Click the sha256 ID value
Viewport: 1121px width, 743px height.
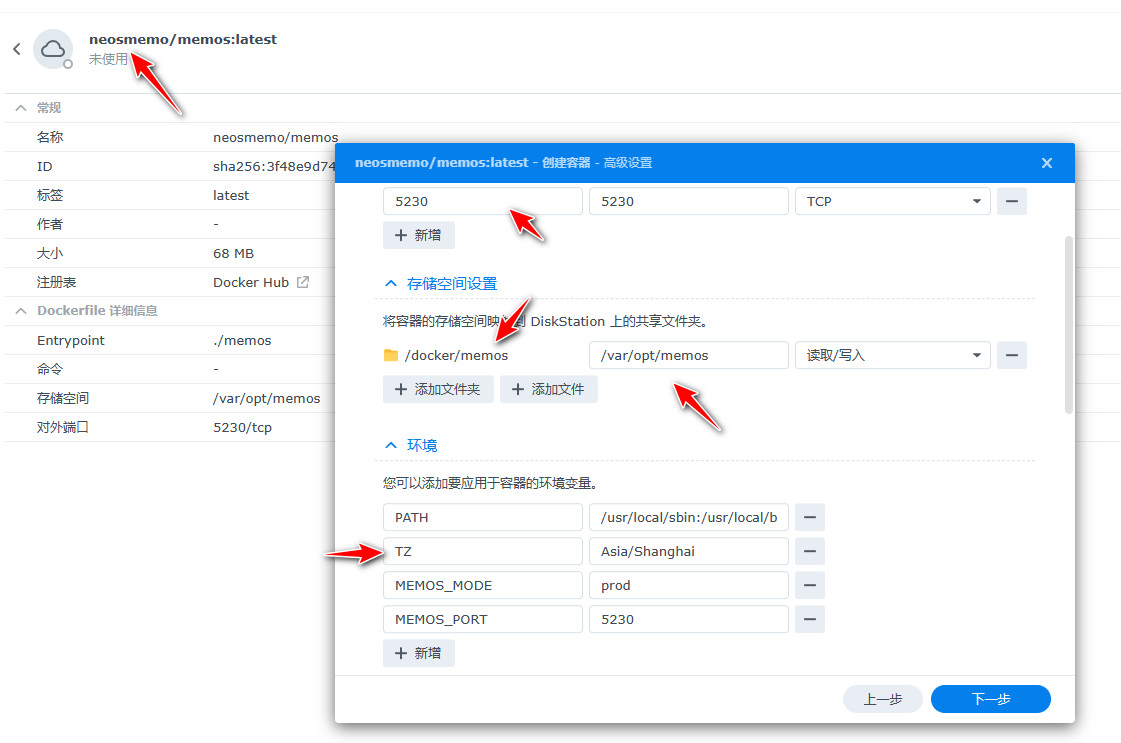pos(274,167)
